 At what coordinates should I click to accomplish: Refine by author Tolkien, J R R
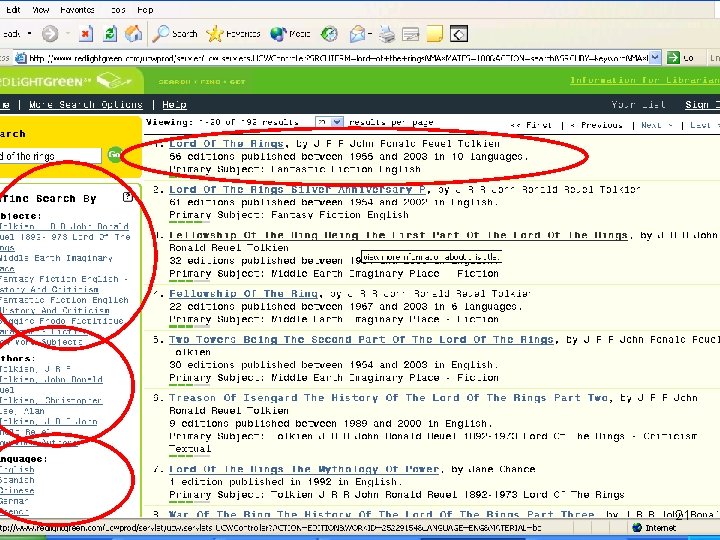tap(35, 369)
